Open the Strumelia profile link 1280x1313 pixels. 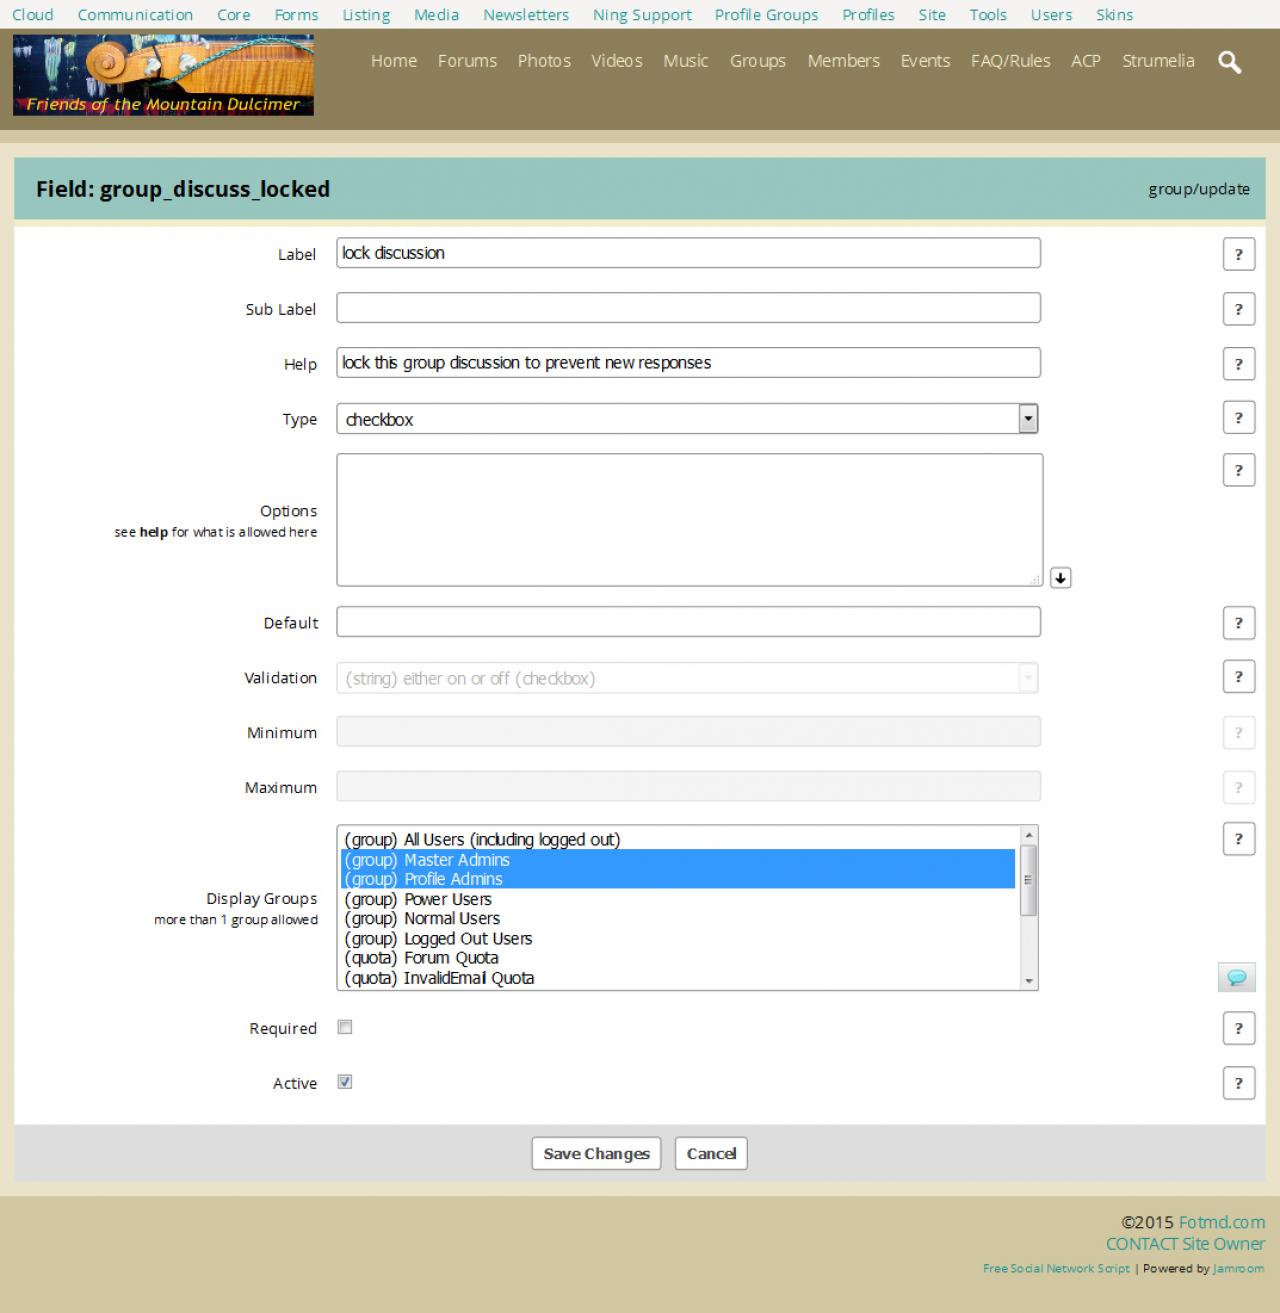(x=1158, y=61)
